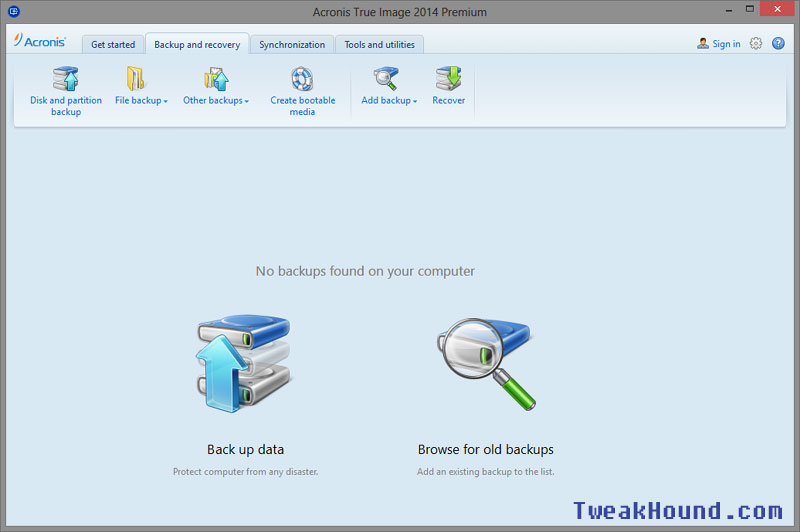
Task: Click the Recover green arrow icon
Action: click(448, 79)
